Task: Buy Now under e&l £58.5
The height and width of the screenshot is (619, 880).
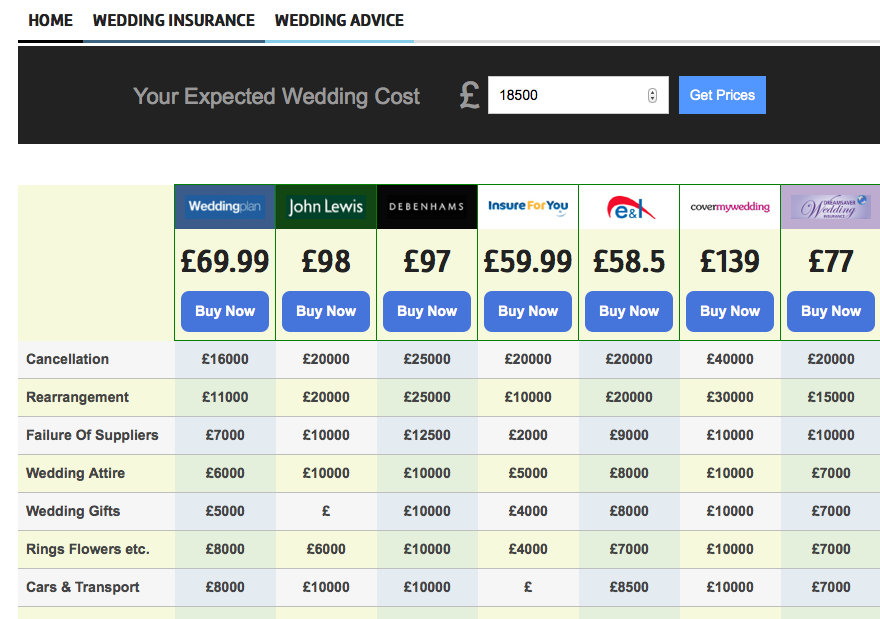Action: (x=629, y=311)
